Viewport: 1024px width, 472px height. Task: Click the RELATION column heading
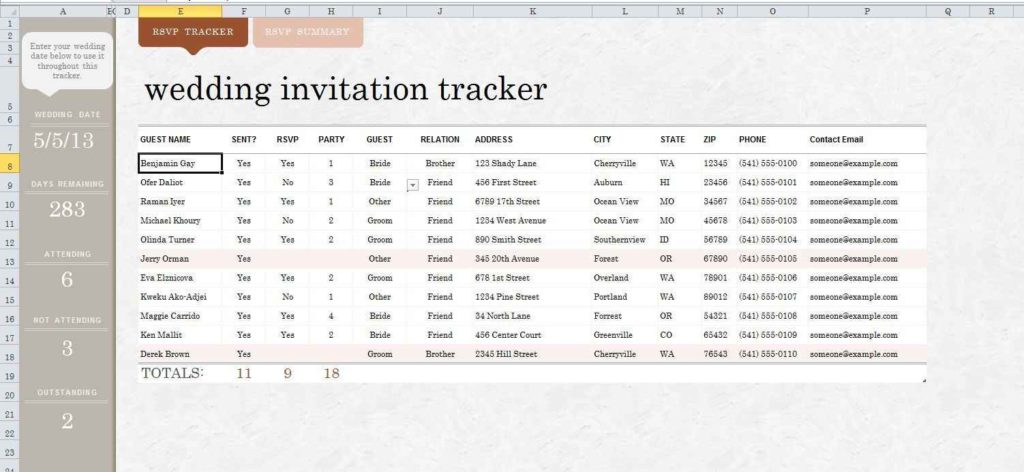pyautogui.click(x=440, y=140)
